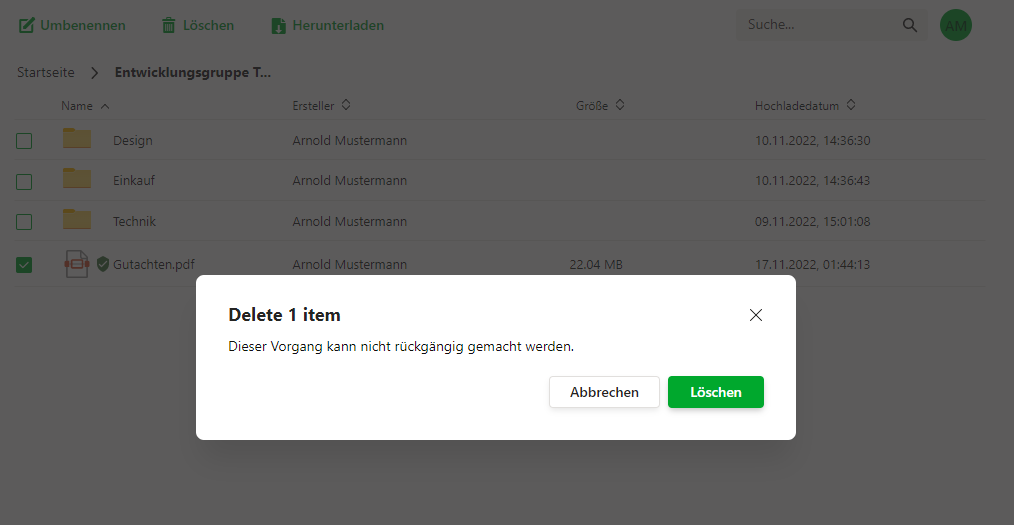Viewport: 1014px width, 525px height.
Task: Toggle sort arrows on Größe column
Action: coord(620,105)
